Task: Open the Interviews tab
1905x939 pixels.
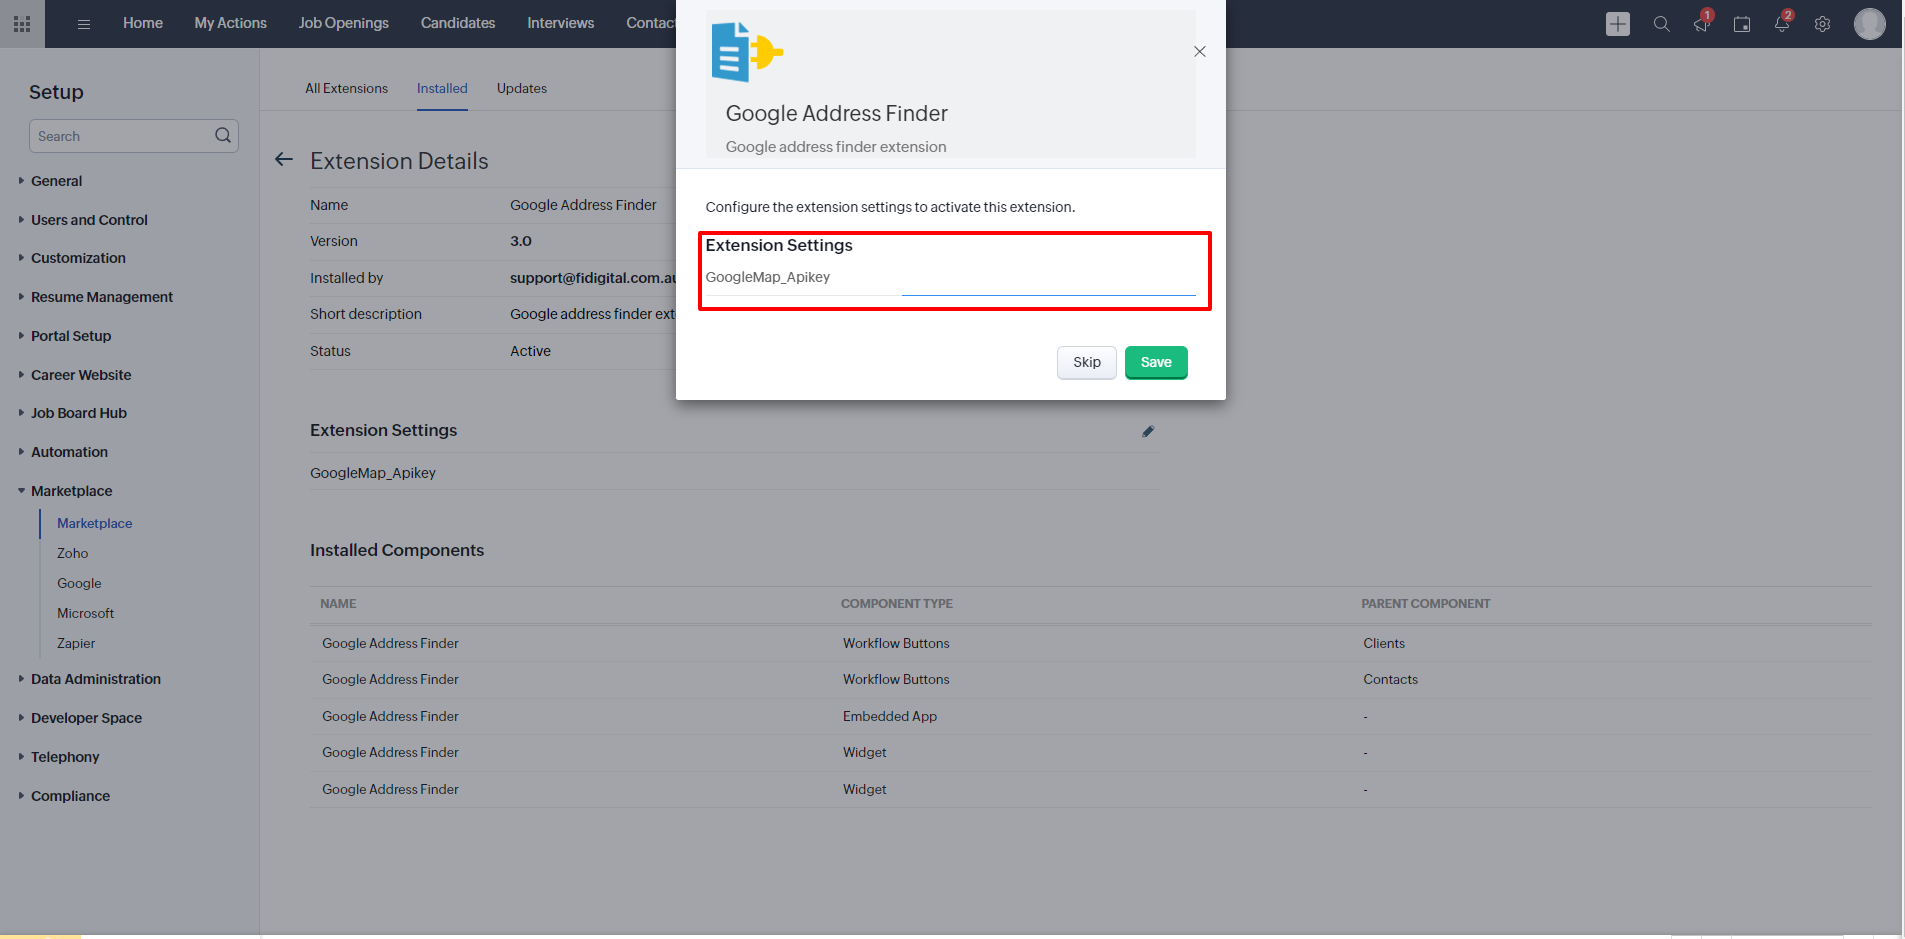Action: [561, 23]
